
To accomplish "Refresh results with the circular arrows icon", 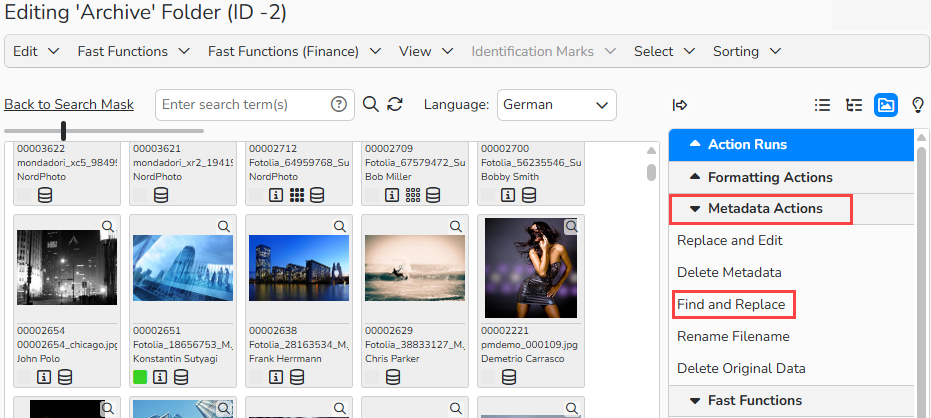I will point(395,104).
